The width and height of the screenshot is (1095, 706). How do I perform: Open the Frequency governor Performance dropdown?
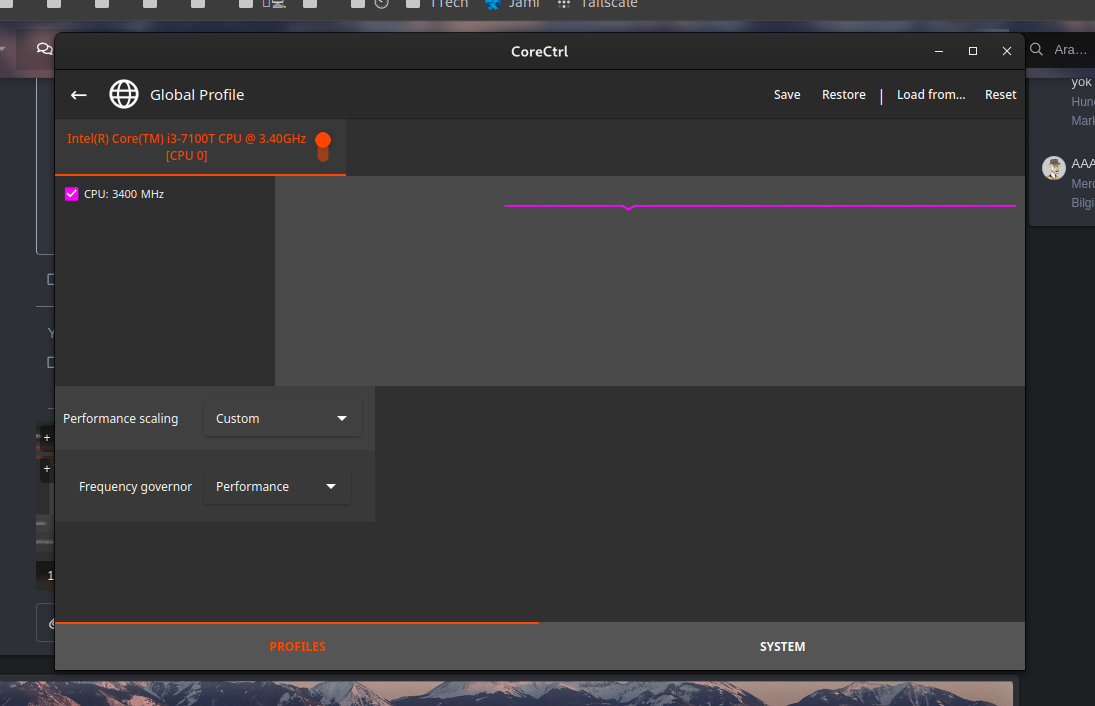pos(277,486)
